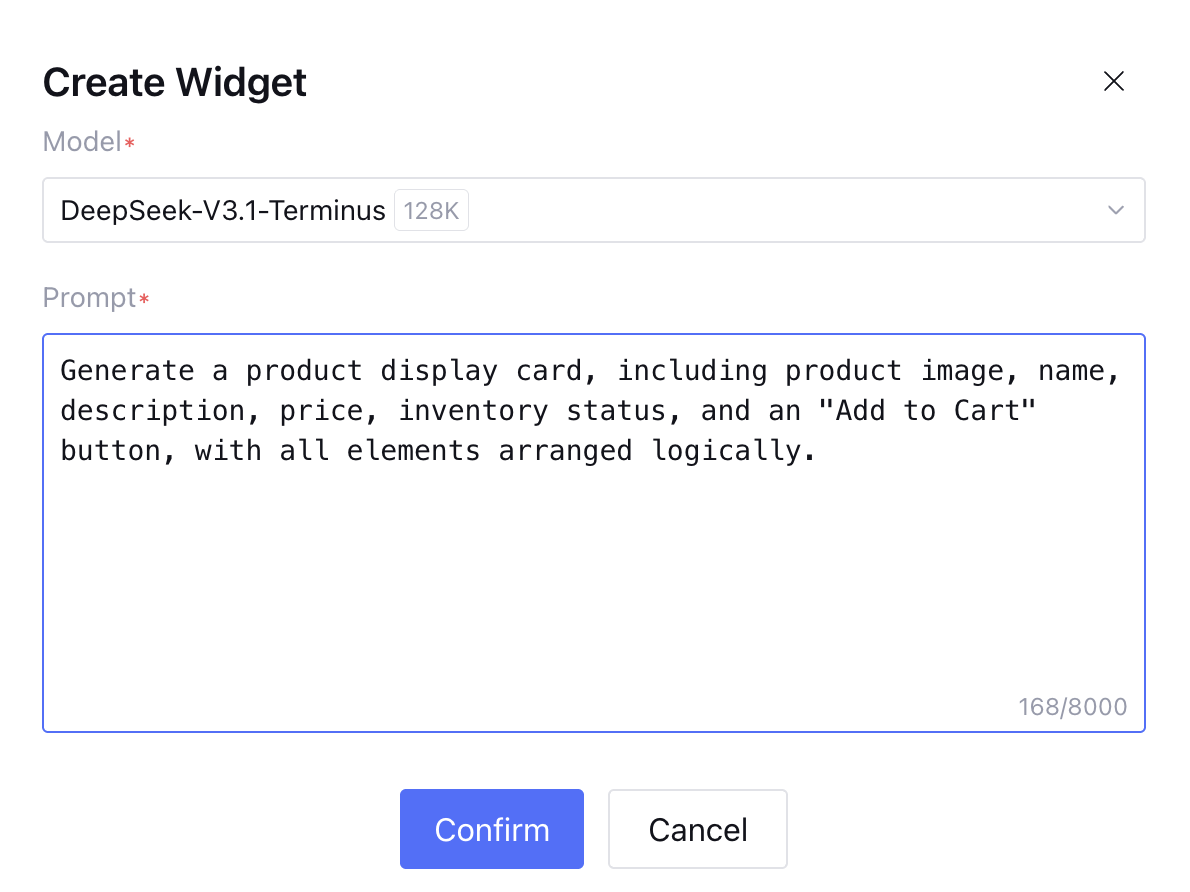Confirm the widget creation

click(491, 829)
